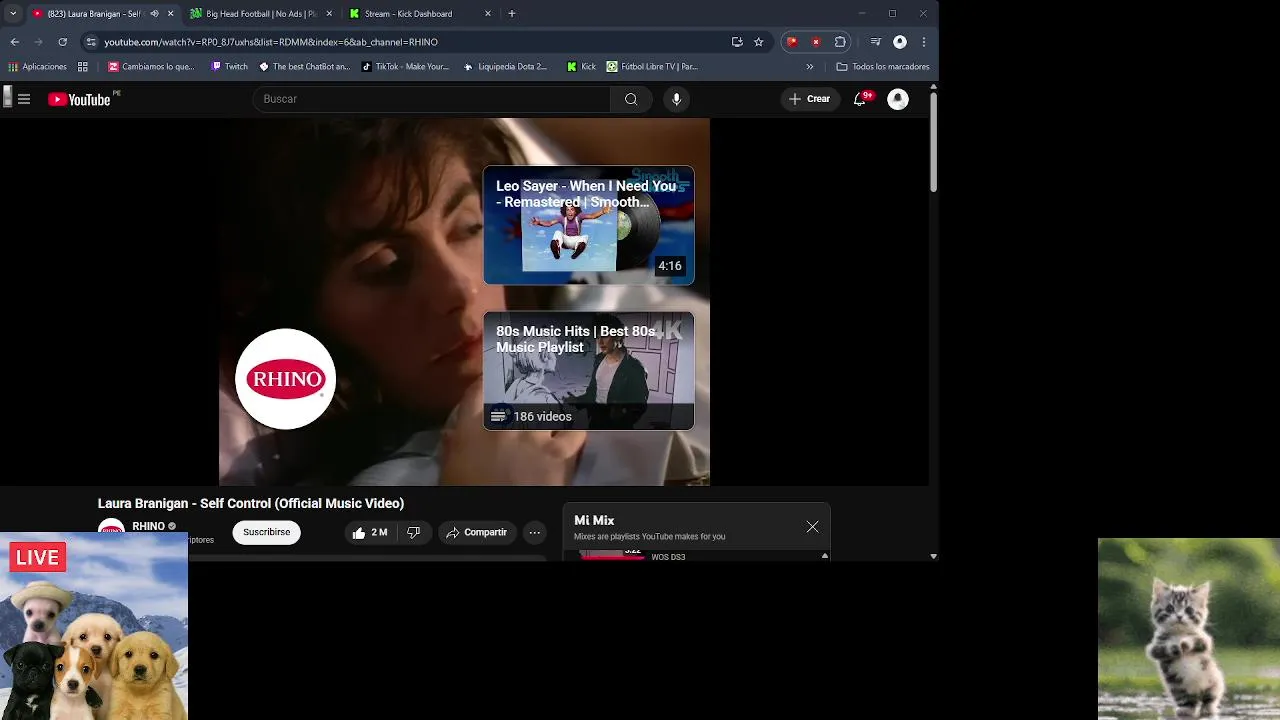Open the account avatar menu

[898, 99]
